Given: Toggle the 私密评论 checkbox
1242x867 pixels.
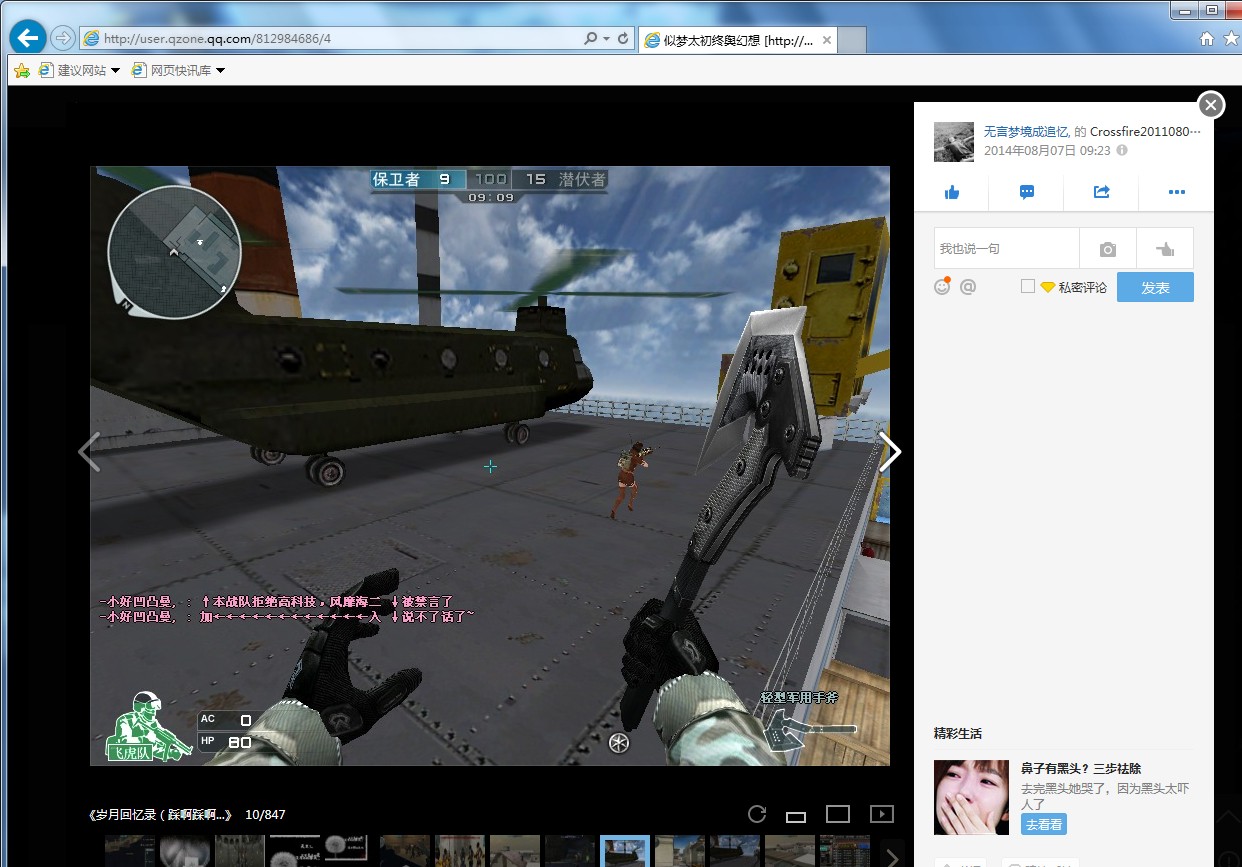Looking at the screenshot, I should 1027,287.
